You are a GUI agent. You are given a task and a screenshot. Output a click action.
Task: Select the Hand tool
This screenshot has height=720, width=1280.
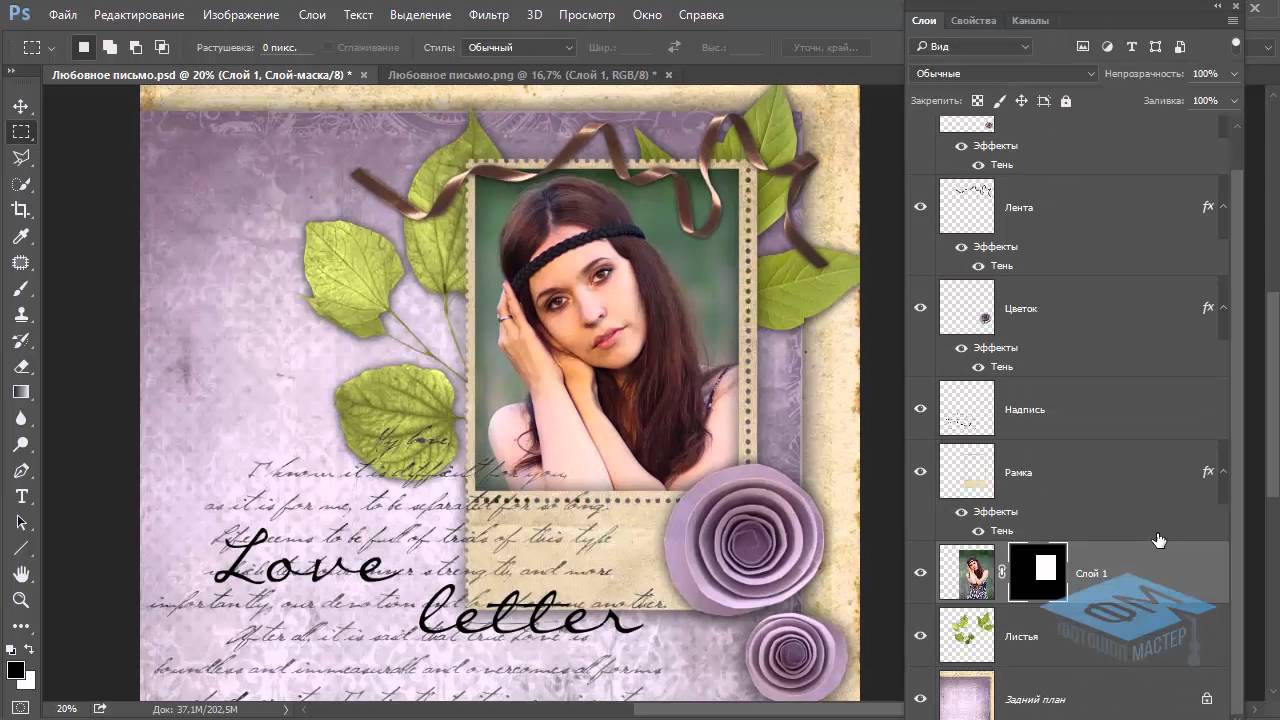click(x=21, y=574)
